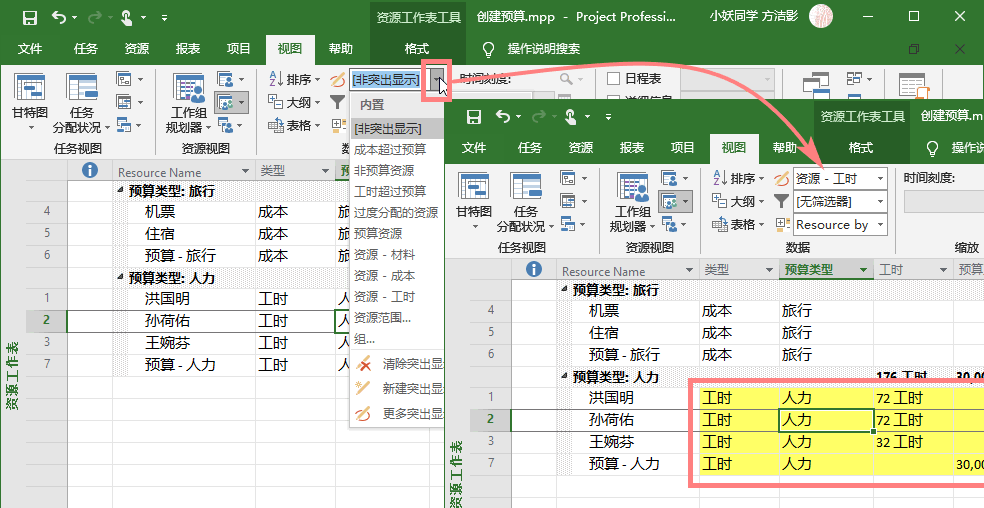Click highlight marker icon in front window

point(781,179)
